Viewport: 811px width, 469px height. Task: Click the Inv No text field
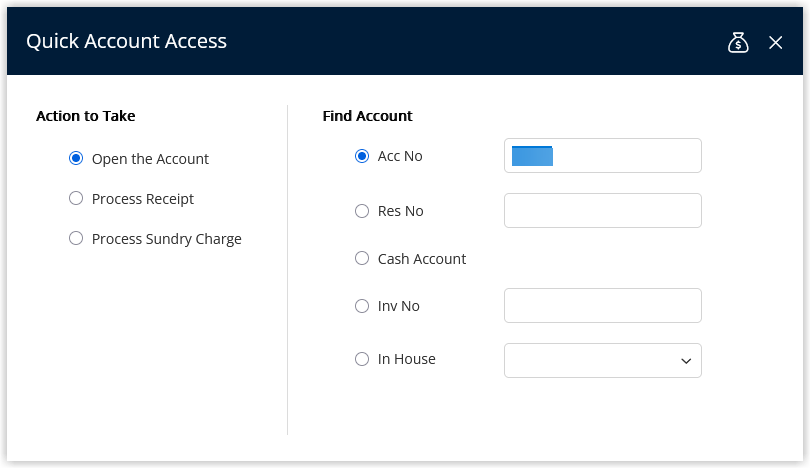pyautogui.click(x=603, y=306)
